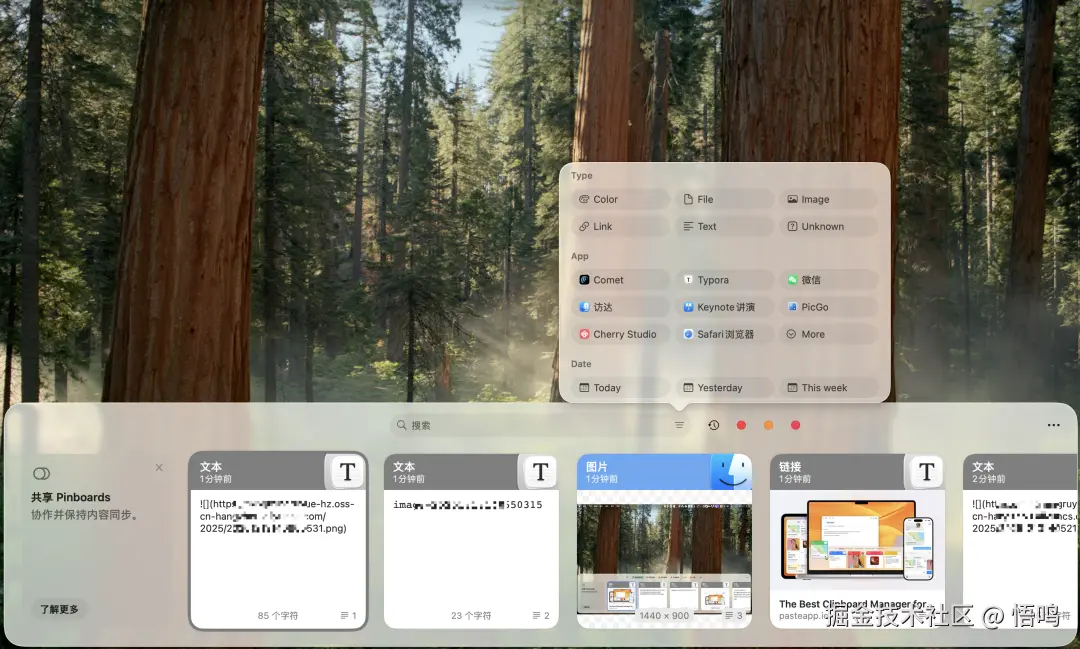Select the 图片 1440 × 900 clip
This screenshot has height=649, width=1080.
click(x=664, y=541)
